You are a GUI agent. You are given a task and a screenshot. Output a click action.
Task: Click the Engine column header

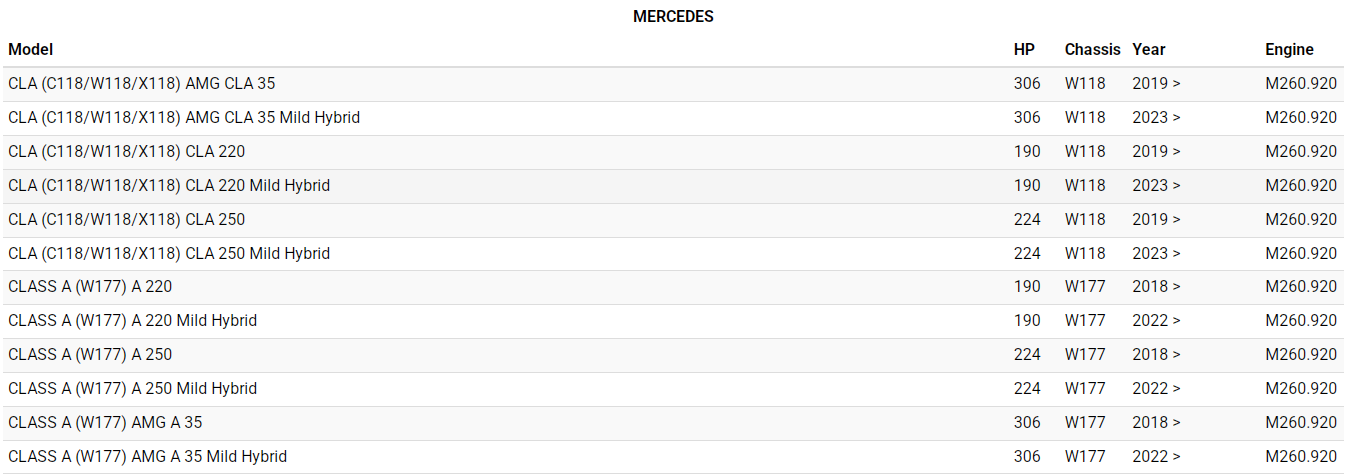pyautogui.click(x=1289, y=49)
